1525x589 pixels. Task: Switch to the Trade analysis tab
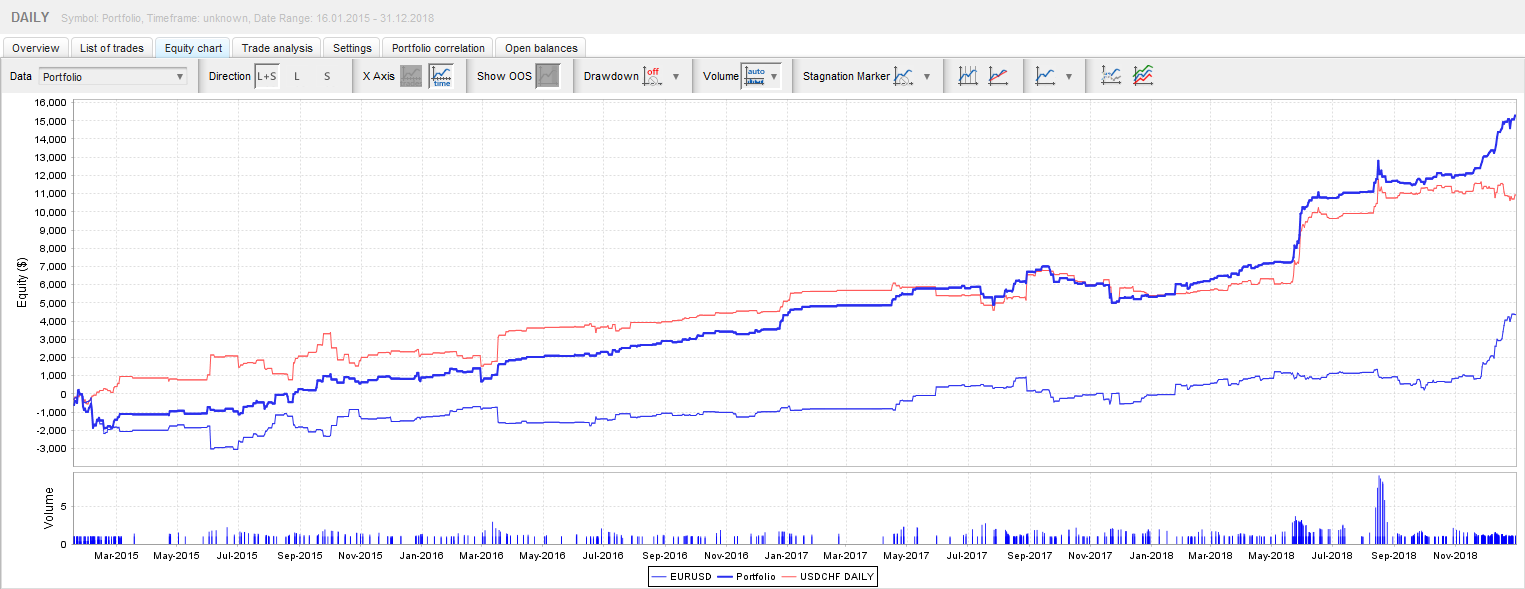277,48
